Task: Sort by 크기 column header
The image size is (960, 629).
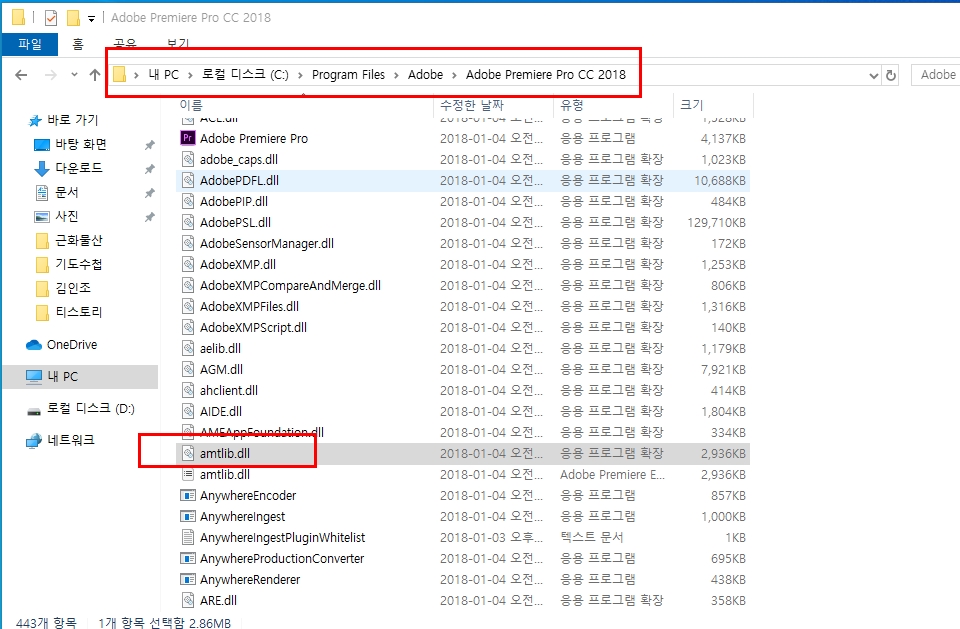Action: tap(692, 105)
